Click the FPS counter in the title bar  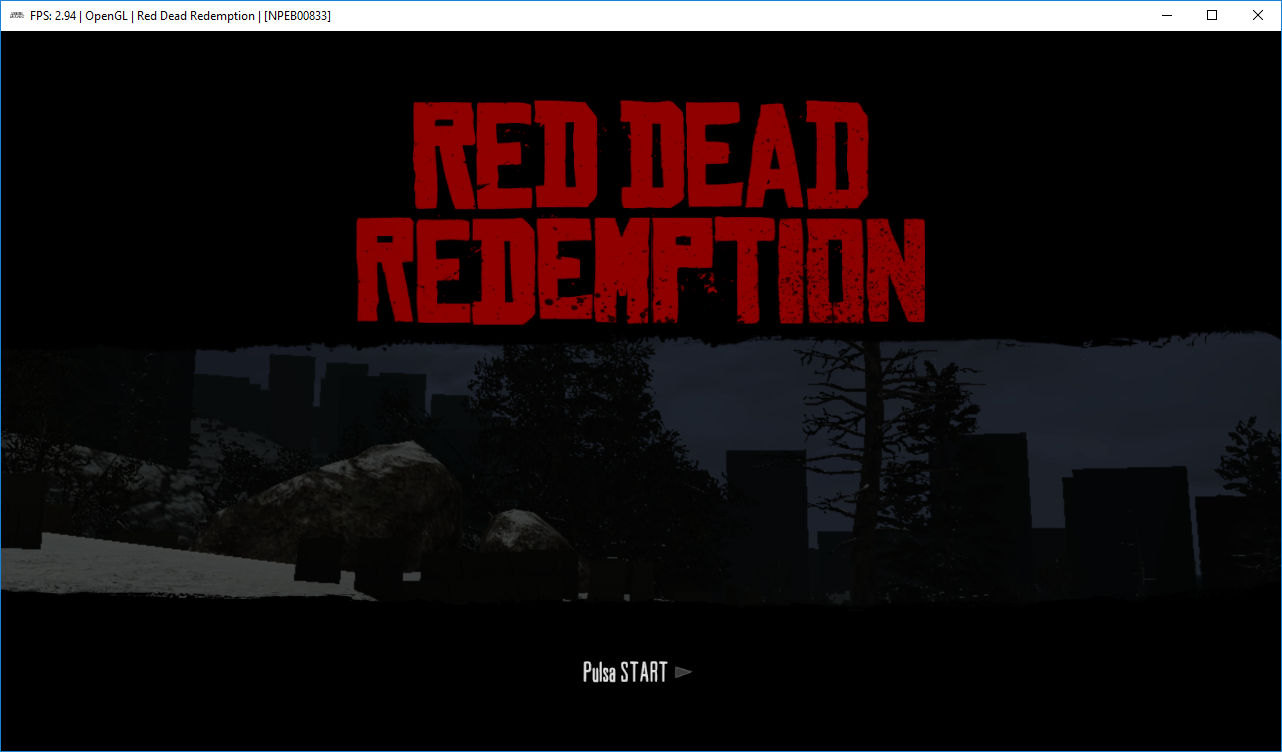tap(53, 16)
